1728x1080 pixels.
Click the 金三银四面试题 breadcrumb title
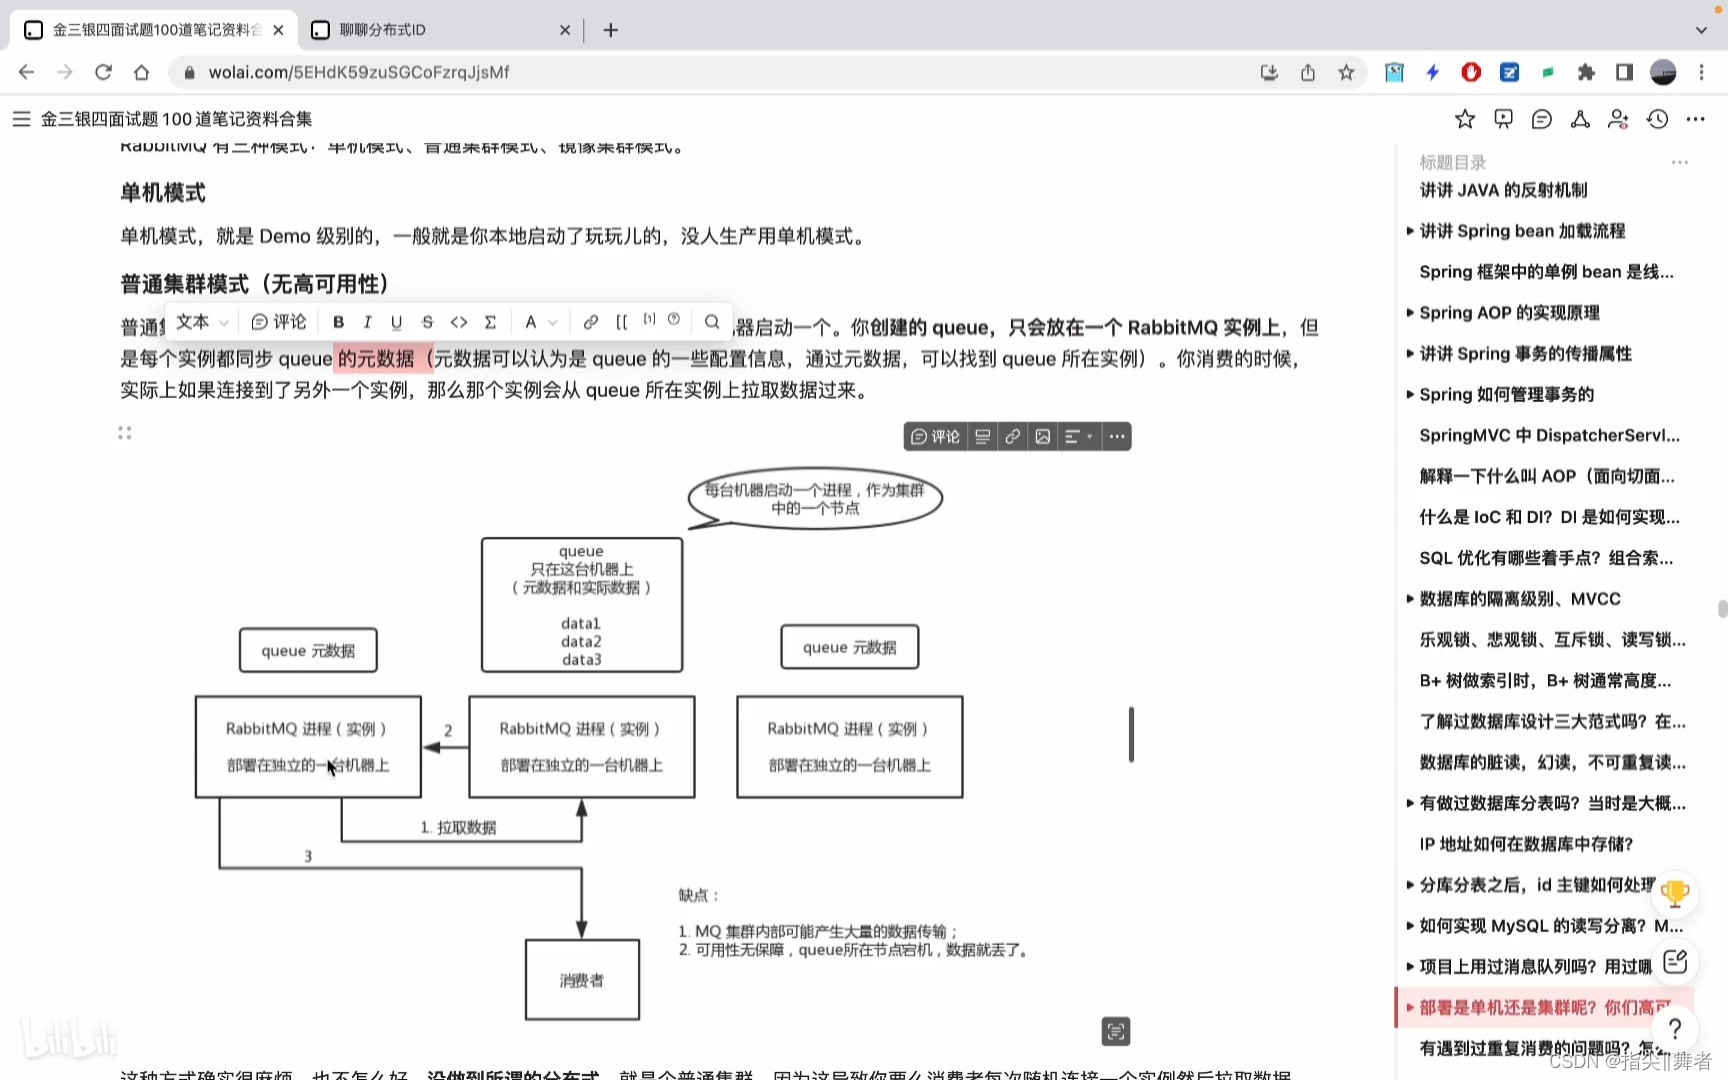tap(176, 119)
